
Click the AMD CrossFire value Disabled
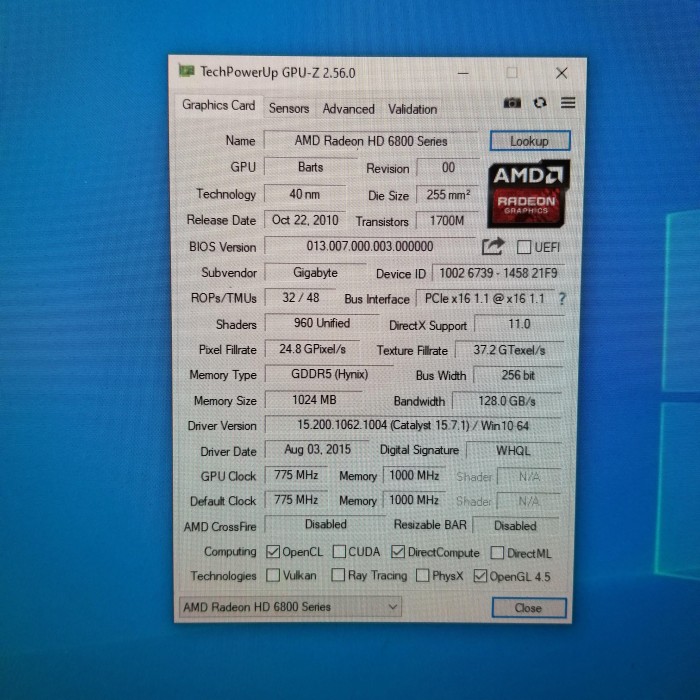[x=325, y=524]
